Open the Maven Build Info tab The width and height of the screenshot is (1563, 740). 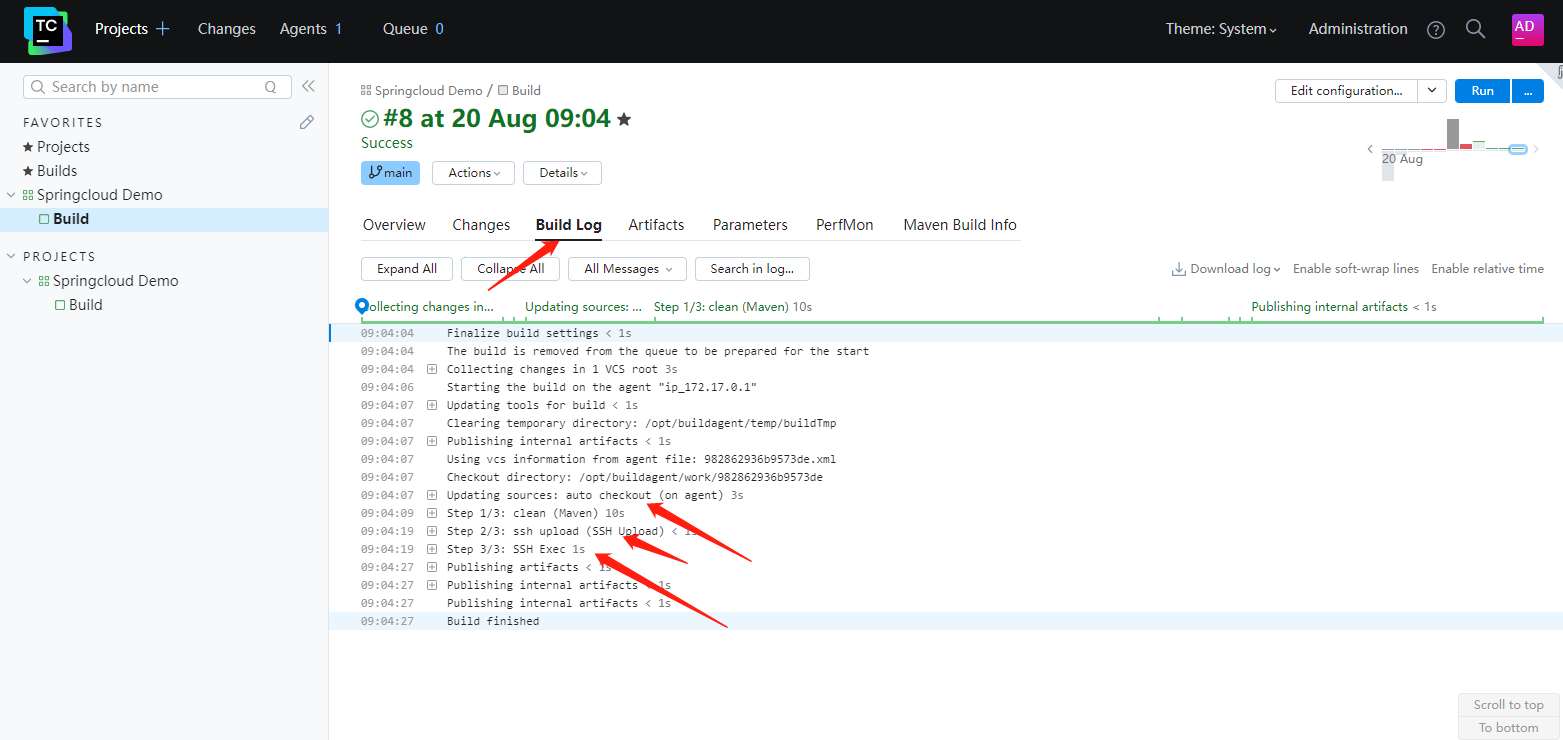tap(960, 225)
